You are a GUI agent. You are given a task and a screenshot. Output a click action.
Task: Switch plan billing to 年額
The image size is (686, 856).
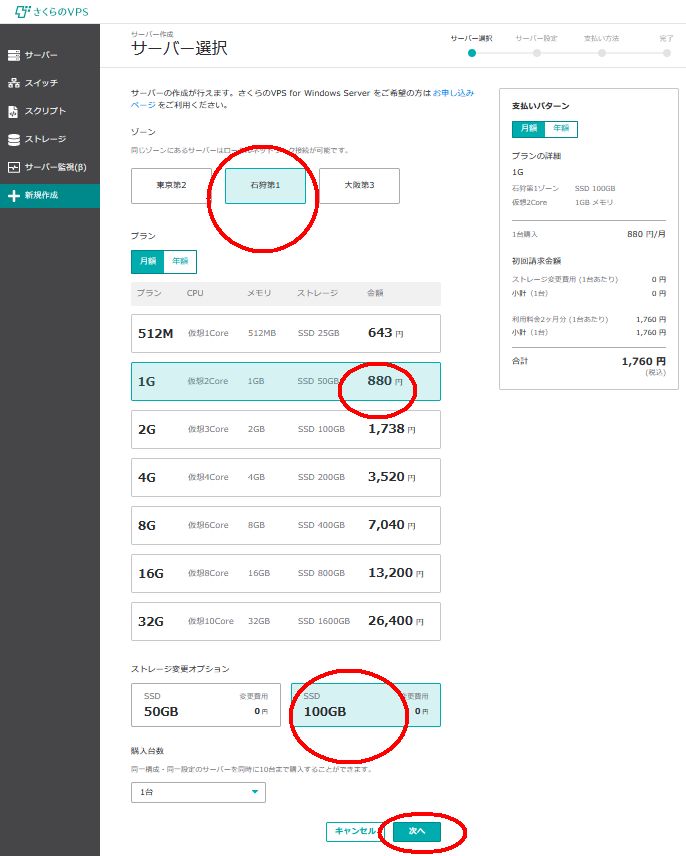pyautogui.click(x=180, y=262)
